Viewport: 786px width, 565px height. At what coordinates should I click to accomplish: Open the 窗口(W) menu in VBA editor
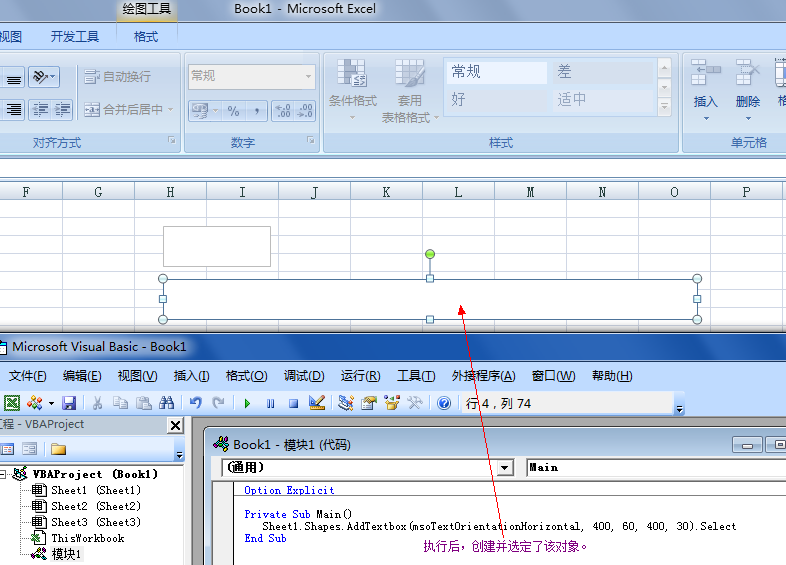tap(553, 376)
